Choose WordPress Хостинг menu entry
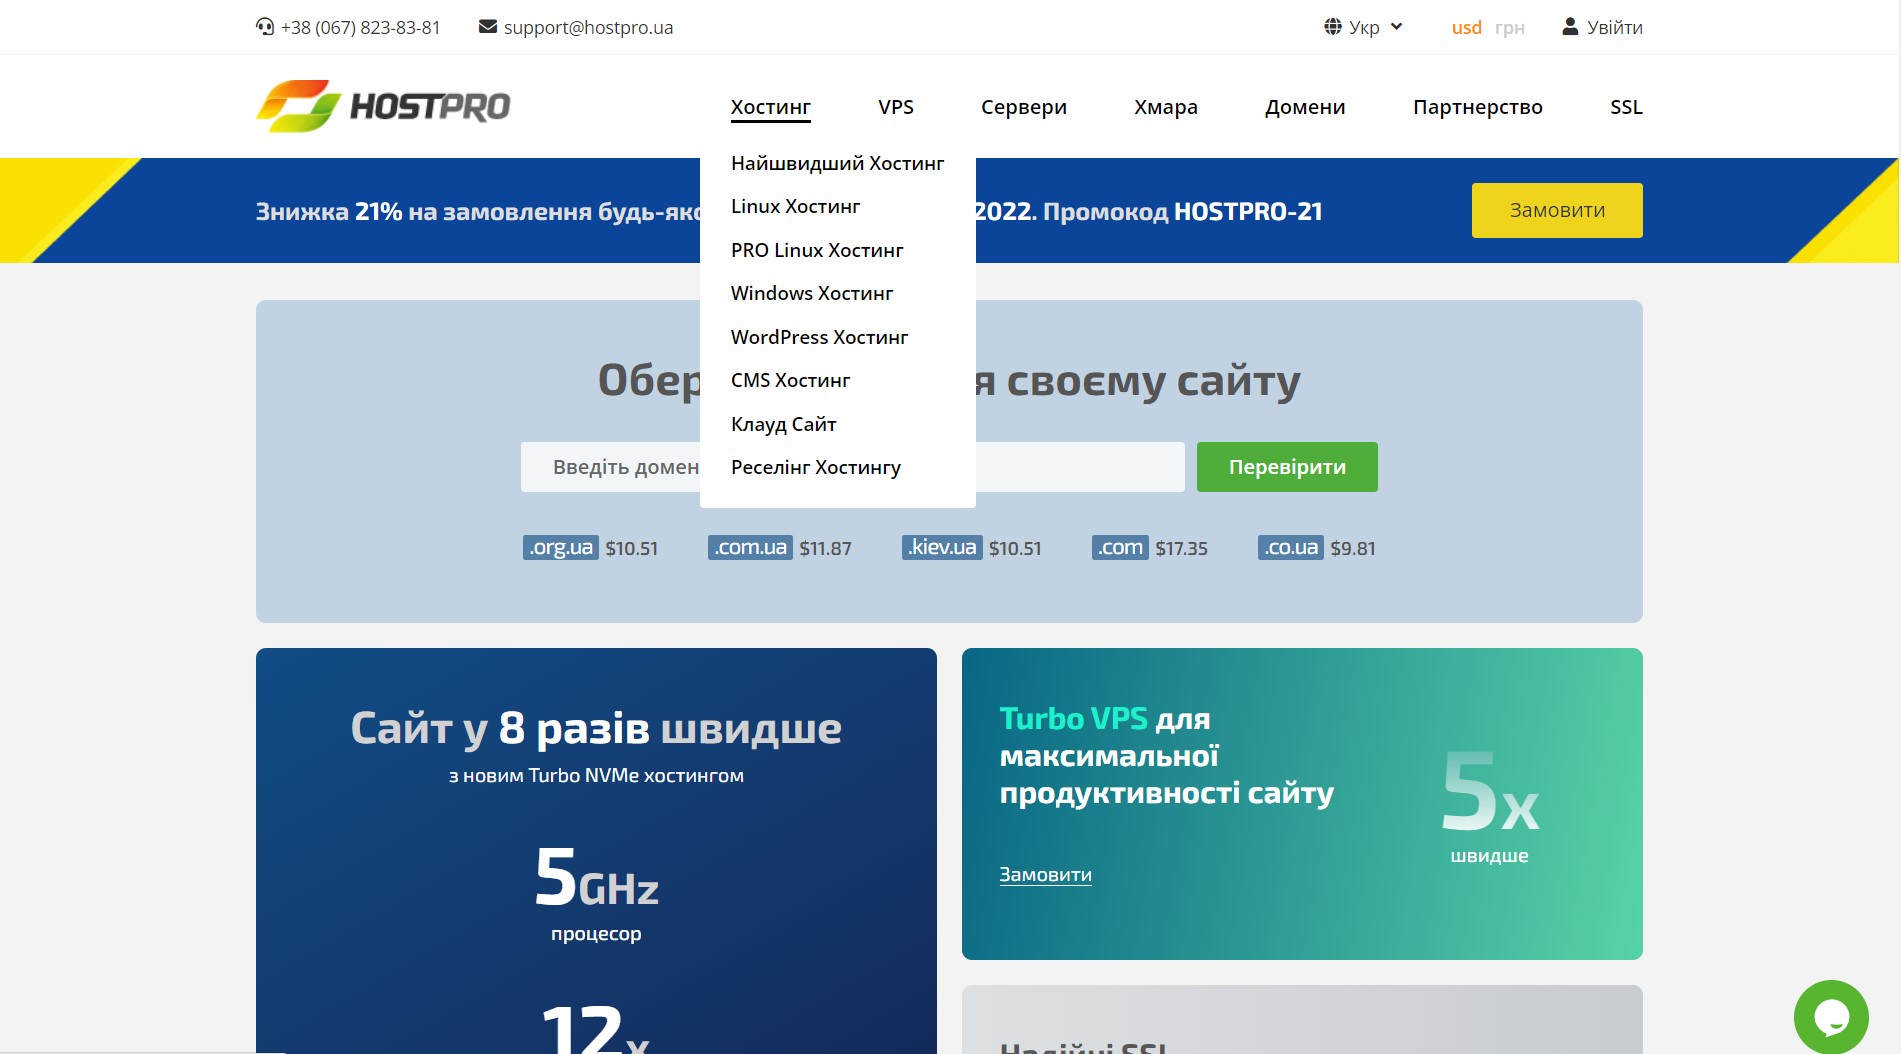The image size is (1901, 1054). (x=819, y=337)
